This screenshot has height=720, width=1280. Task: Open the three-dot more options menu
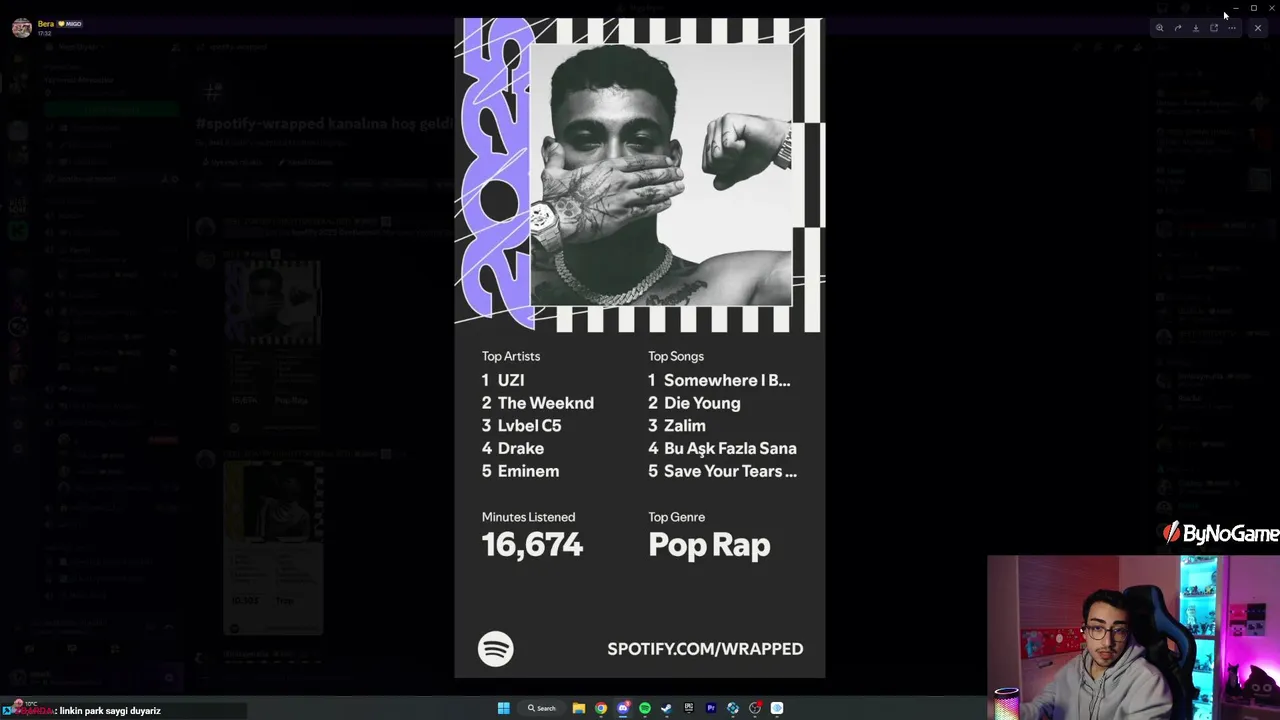[x=1232, y=28]
